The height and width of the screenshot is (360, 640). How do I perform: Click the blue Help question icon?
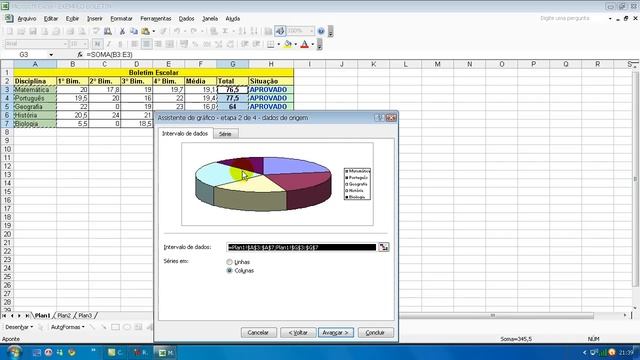pyautogui.click(x=321, y=31)
